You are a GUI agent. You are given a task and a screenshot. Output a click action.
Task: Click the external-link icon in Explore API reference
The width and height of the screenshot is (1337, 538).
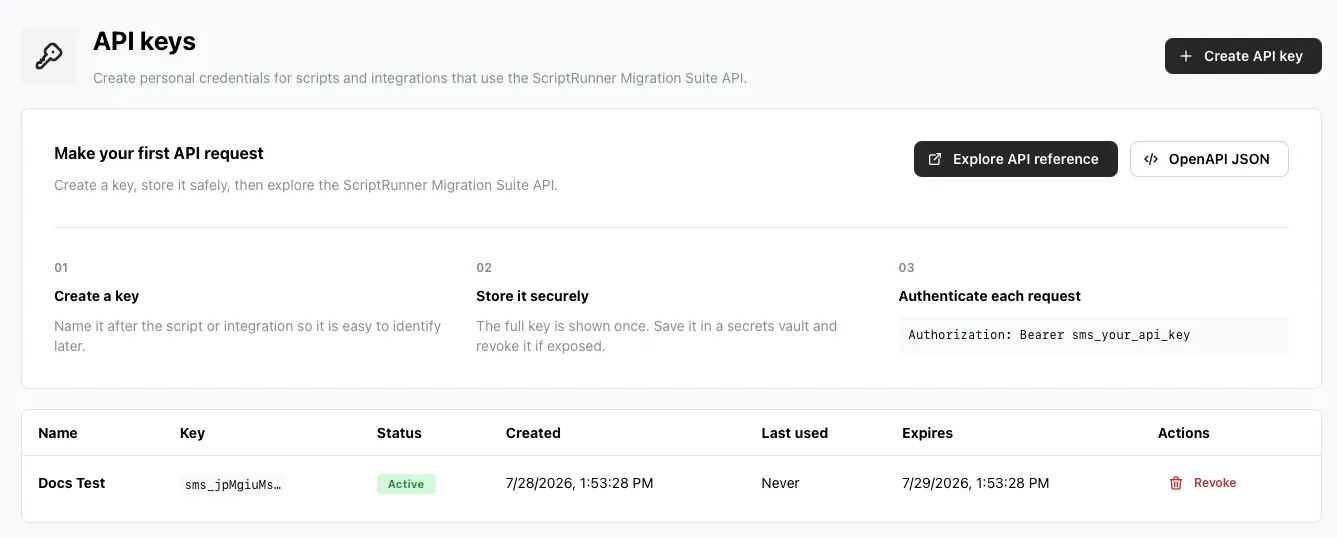pyautogui.click(x=935, y=159)
